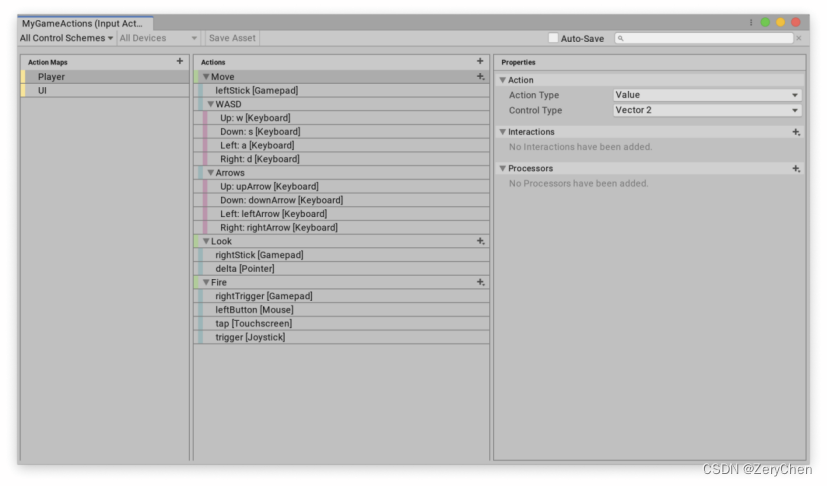Add binding to Move action plus icon
The image size is (827, 486).
tap(480, 77)
